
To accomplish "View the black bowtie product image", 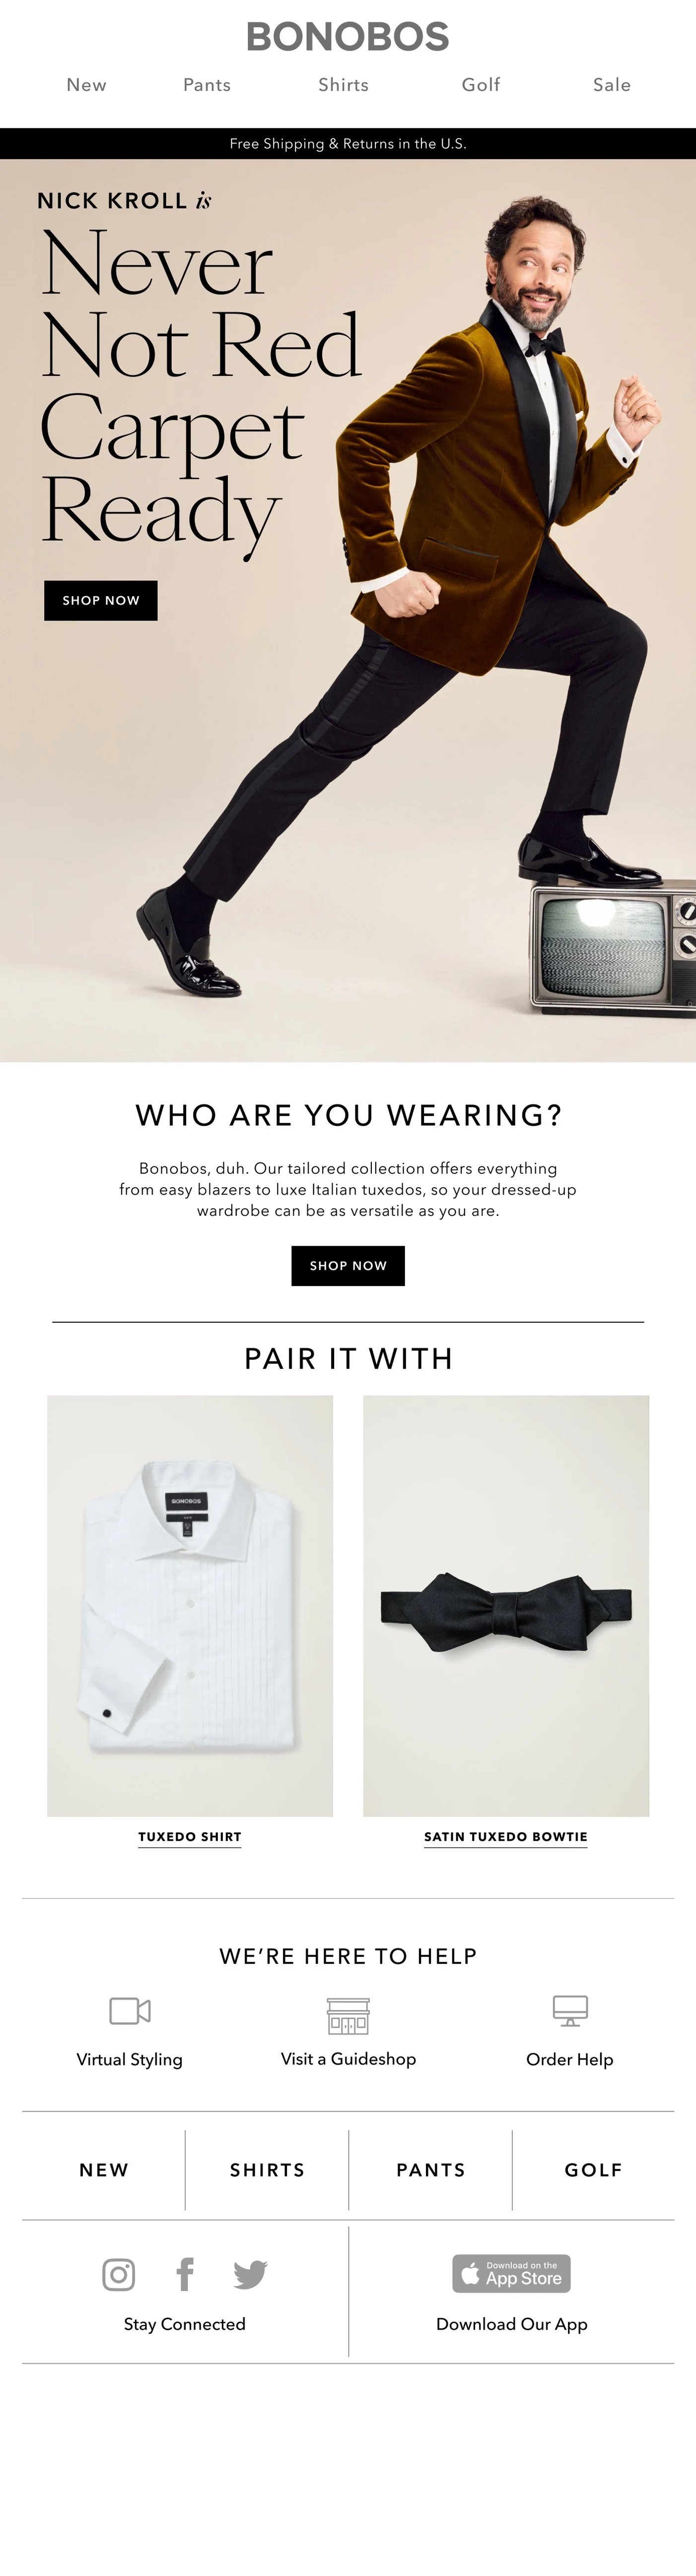I will click(506, 1606).
